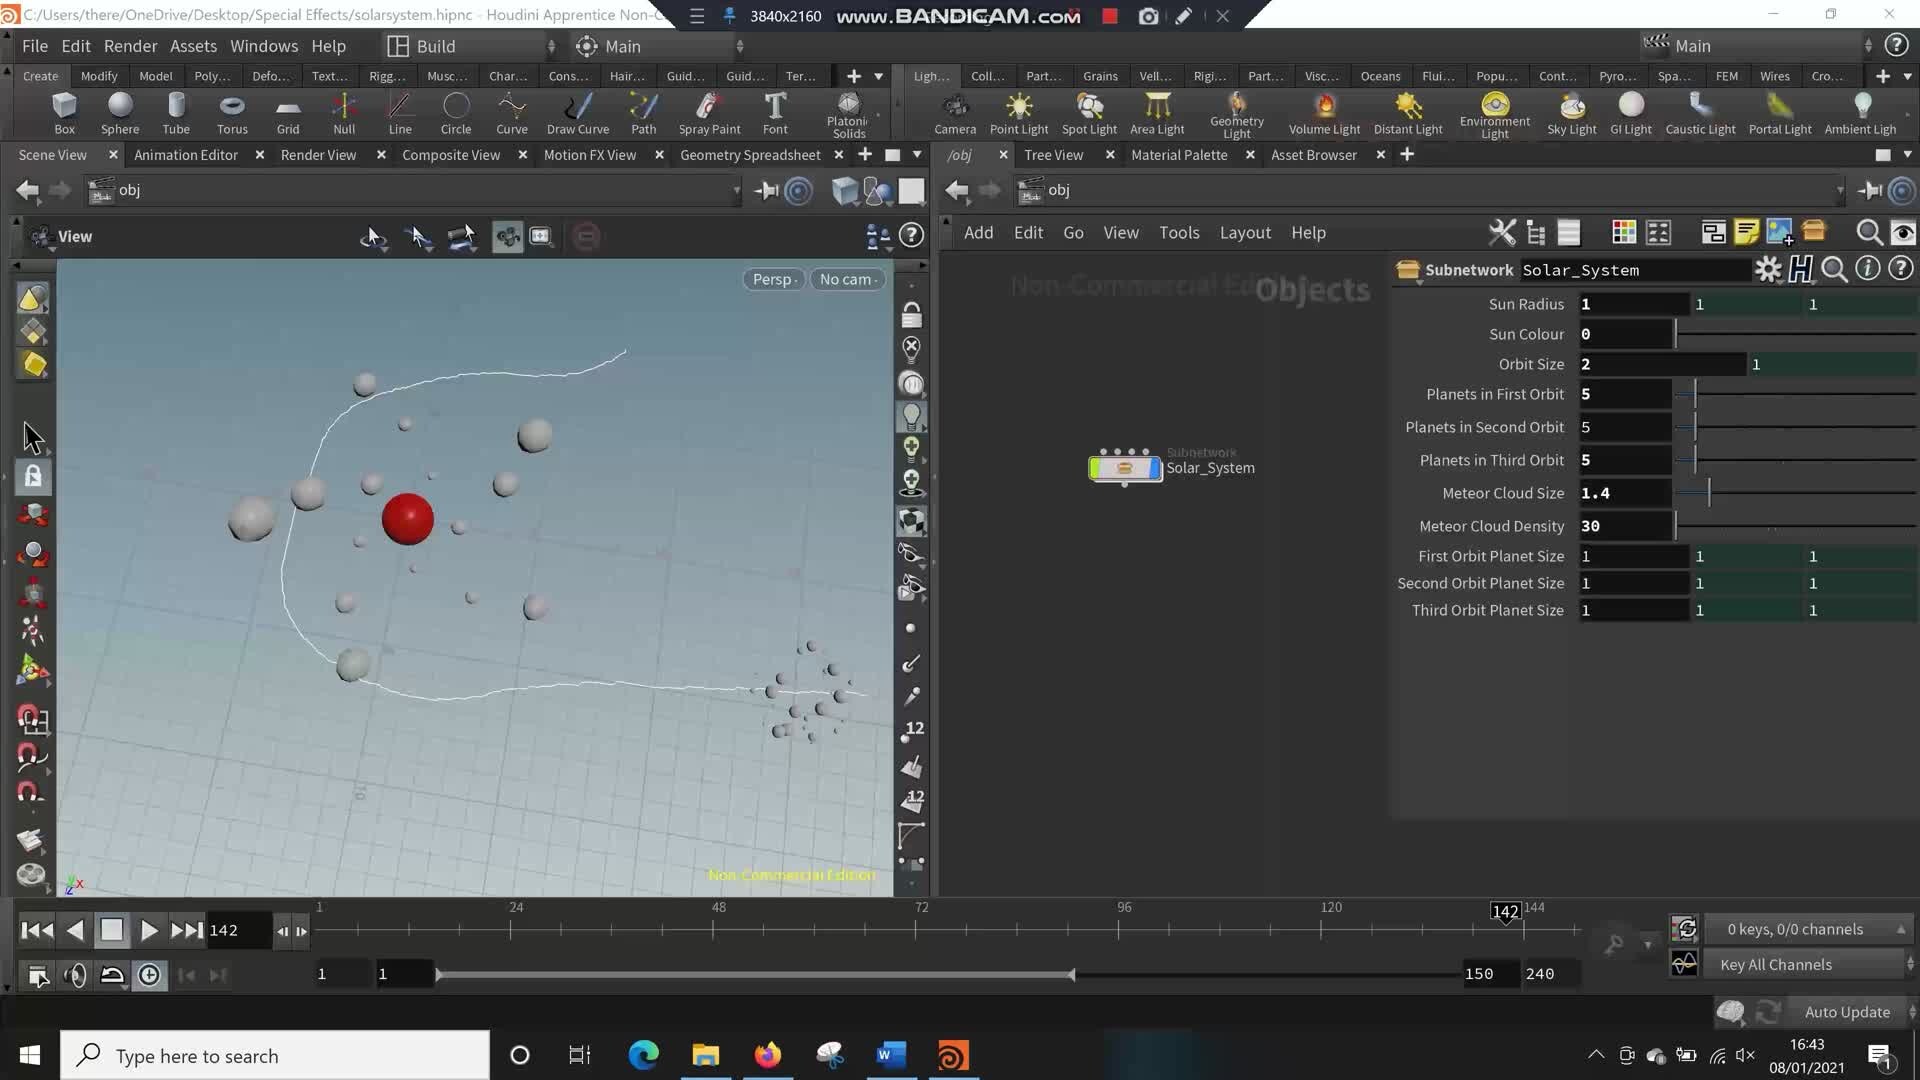The image size is (1920, 1080).
Task: Switch to the Material Palette tab
Action: click(x=1178, y=154)
